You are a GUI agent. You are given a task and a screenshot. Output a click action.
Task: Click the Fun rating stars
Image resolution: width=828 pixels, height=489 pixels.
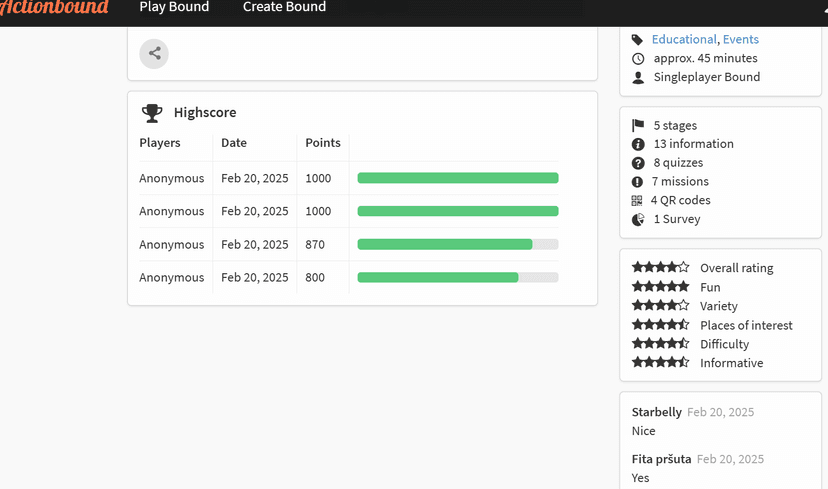(660, 287)
